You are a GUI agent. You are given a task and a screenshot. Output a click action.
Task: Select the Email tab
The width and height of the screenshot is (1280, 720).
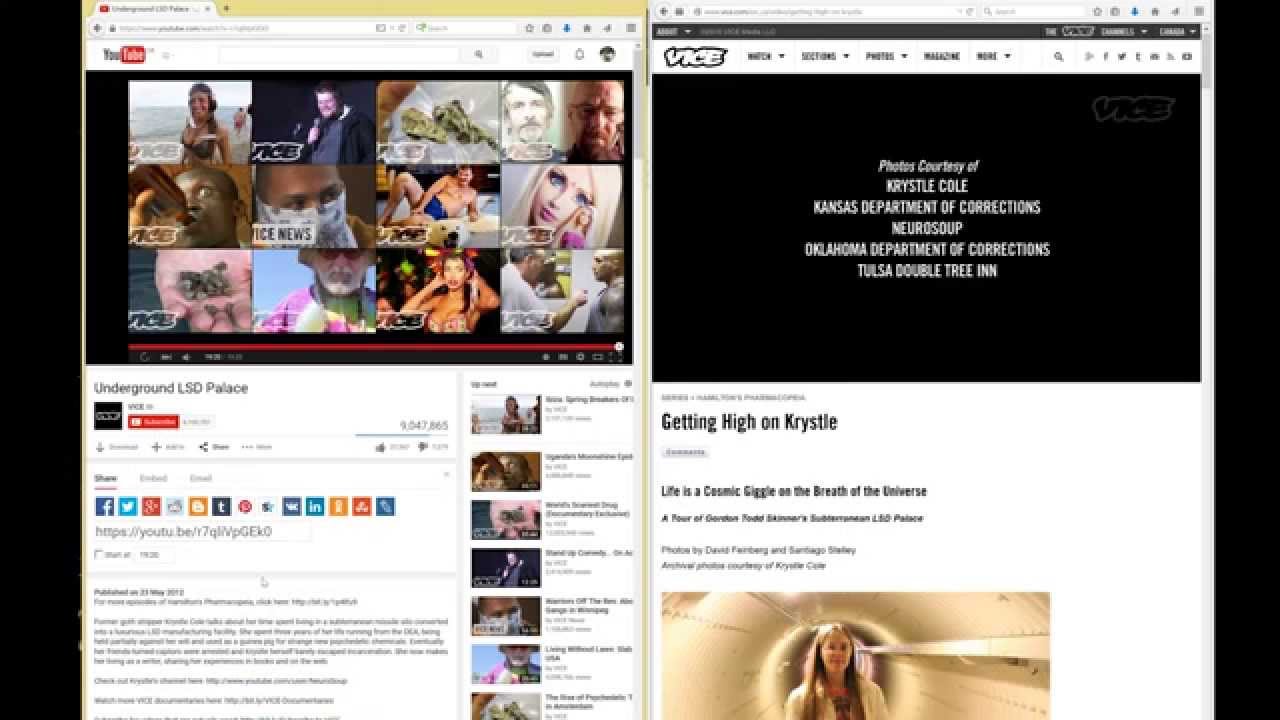pyautogui.click(x=201, y=479)
